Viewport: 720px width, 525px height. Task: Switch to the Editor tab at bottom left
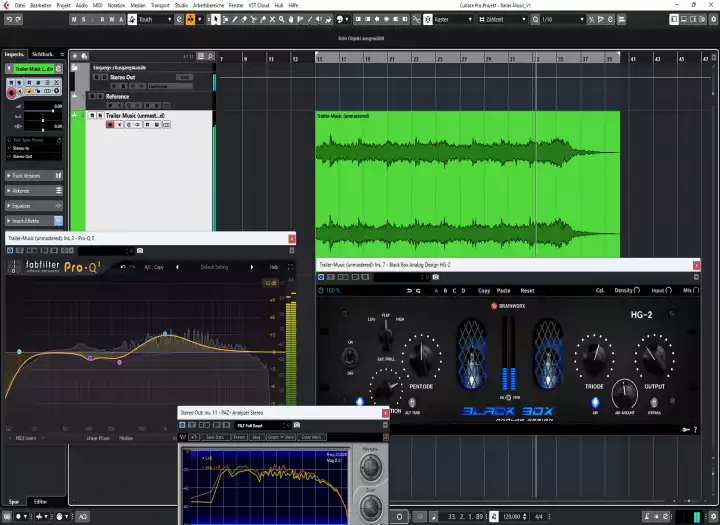[40, 502]
